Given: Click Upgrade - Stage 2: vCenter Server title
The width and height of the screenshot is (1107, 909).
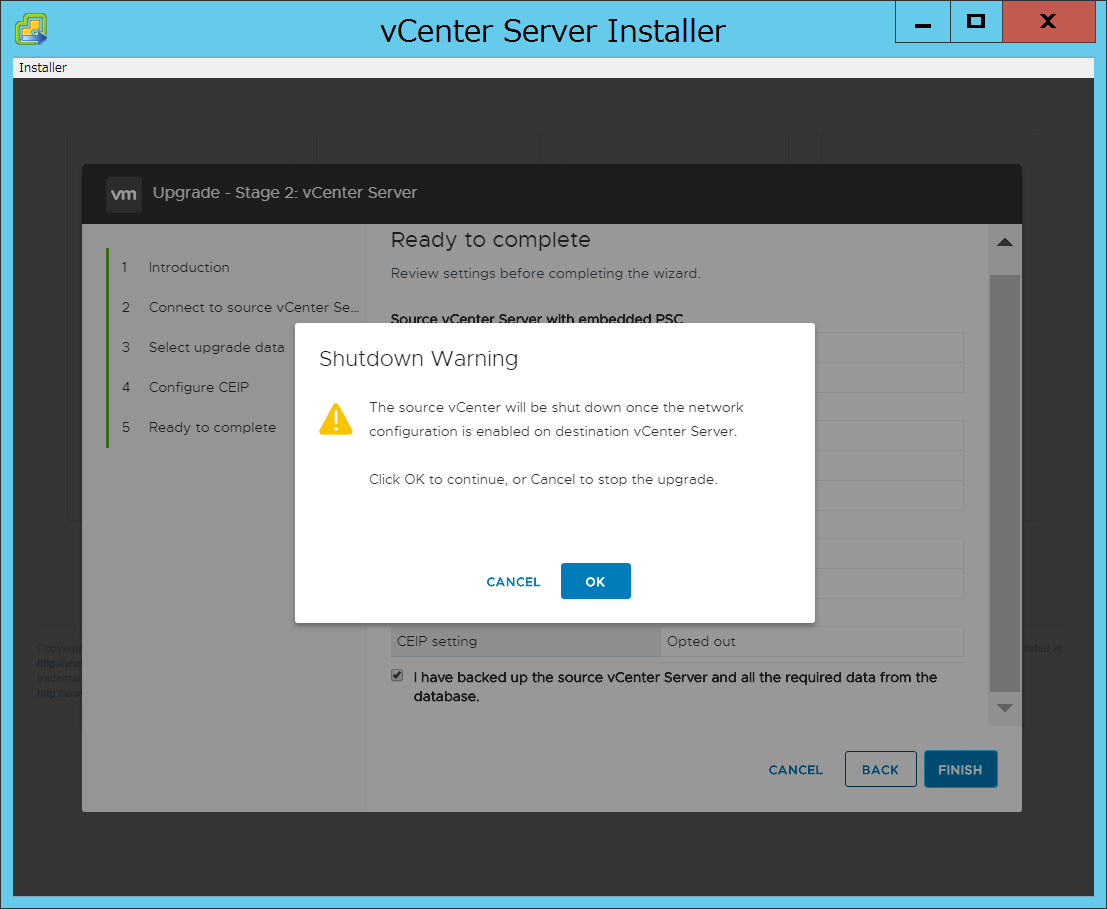Looking at the screenshot, I should pos(285,193).
